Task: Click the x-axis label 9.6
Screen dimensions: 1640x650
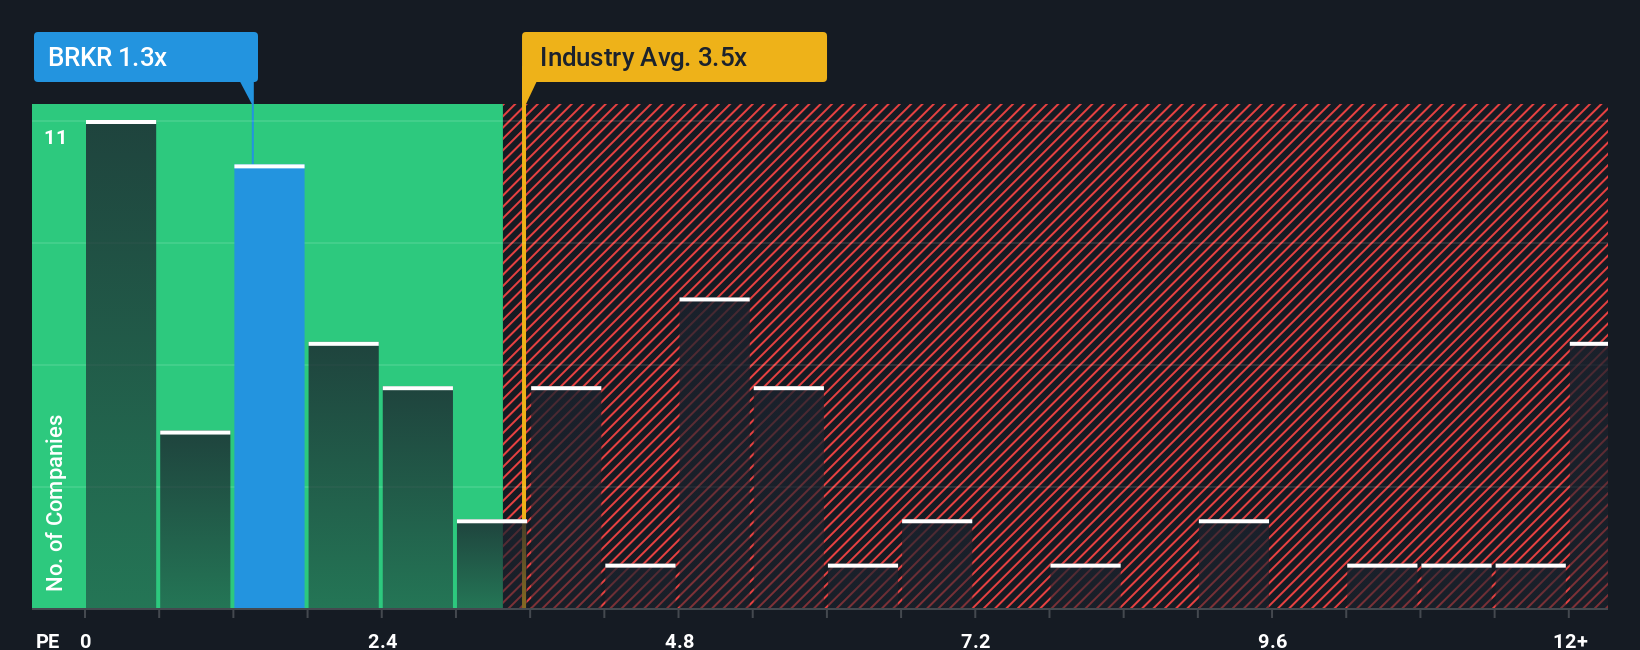Action: click(x=1272, y=640)
